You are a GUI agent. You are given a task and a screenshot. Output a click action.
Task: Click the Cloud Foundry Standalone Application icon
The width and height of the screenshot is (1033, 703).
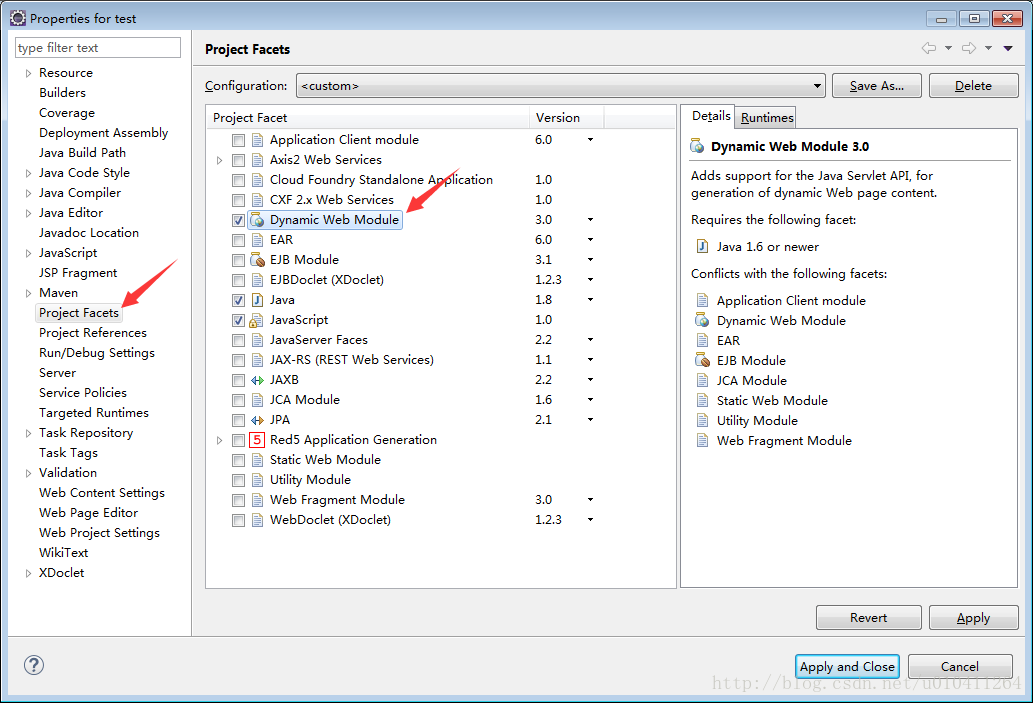(x=257, y=180)
